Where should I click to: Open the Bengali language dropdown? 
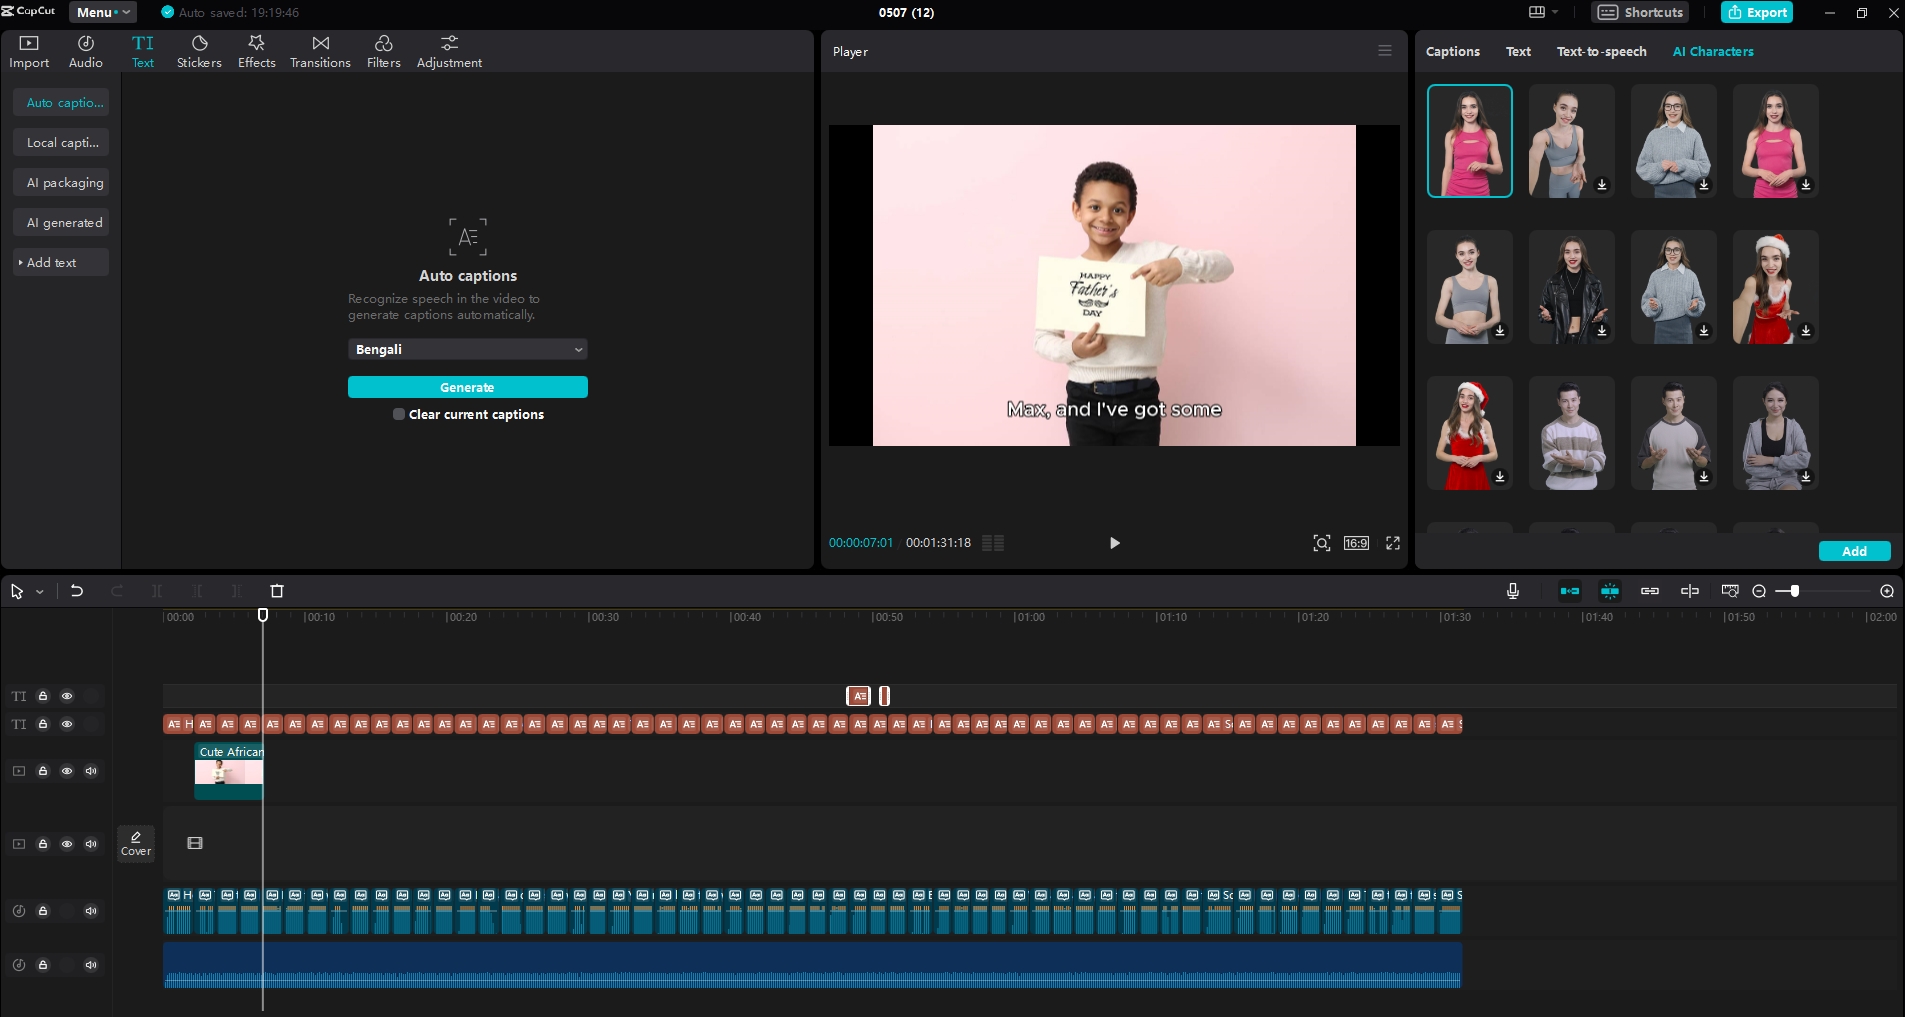467,349
